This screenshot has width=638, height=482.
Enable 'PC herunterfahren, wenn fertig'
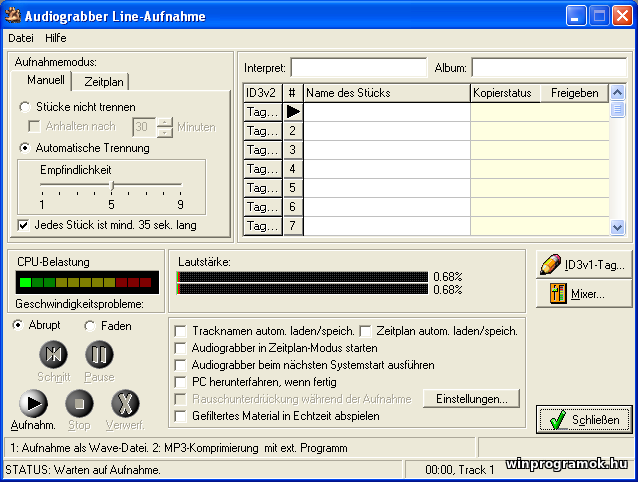coord(180,381)
